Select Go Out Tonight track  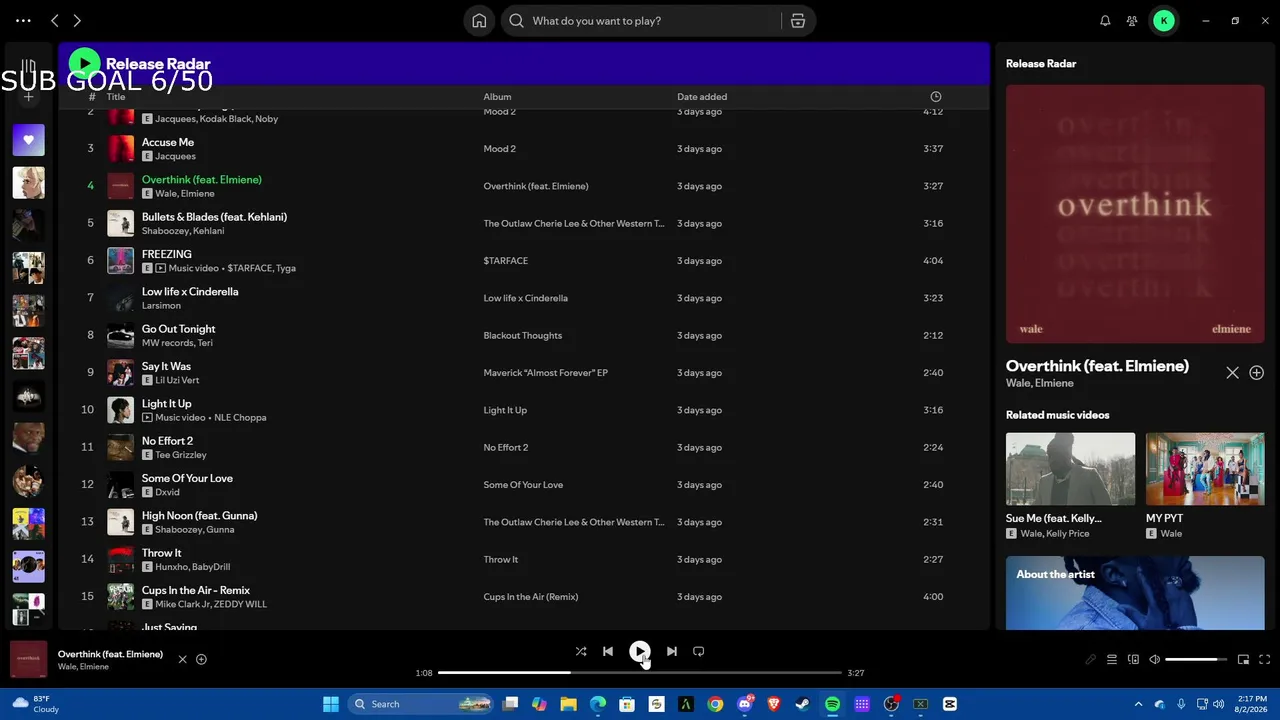(524, 335)
